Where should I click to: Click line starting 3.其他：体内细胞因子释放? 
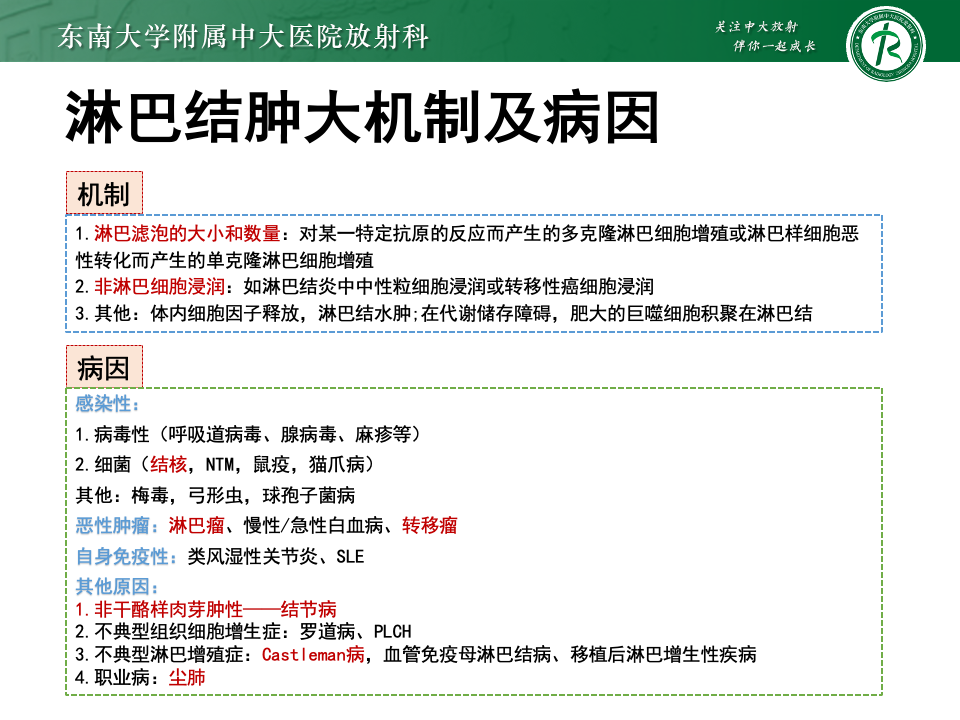point(444,313)
